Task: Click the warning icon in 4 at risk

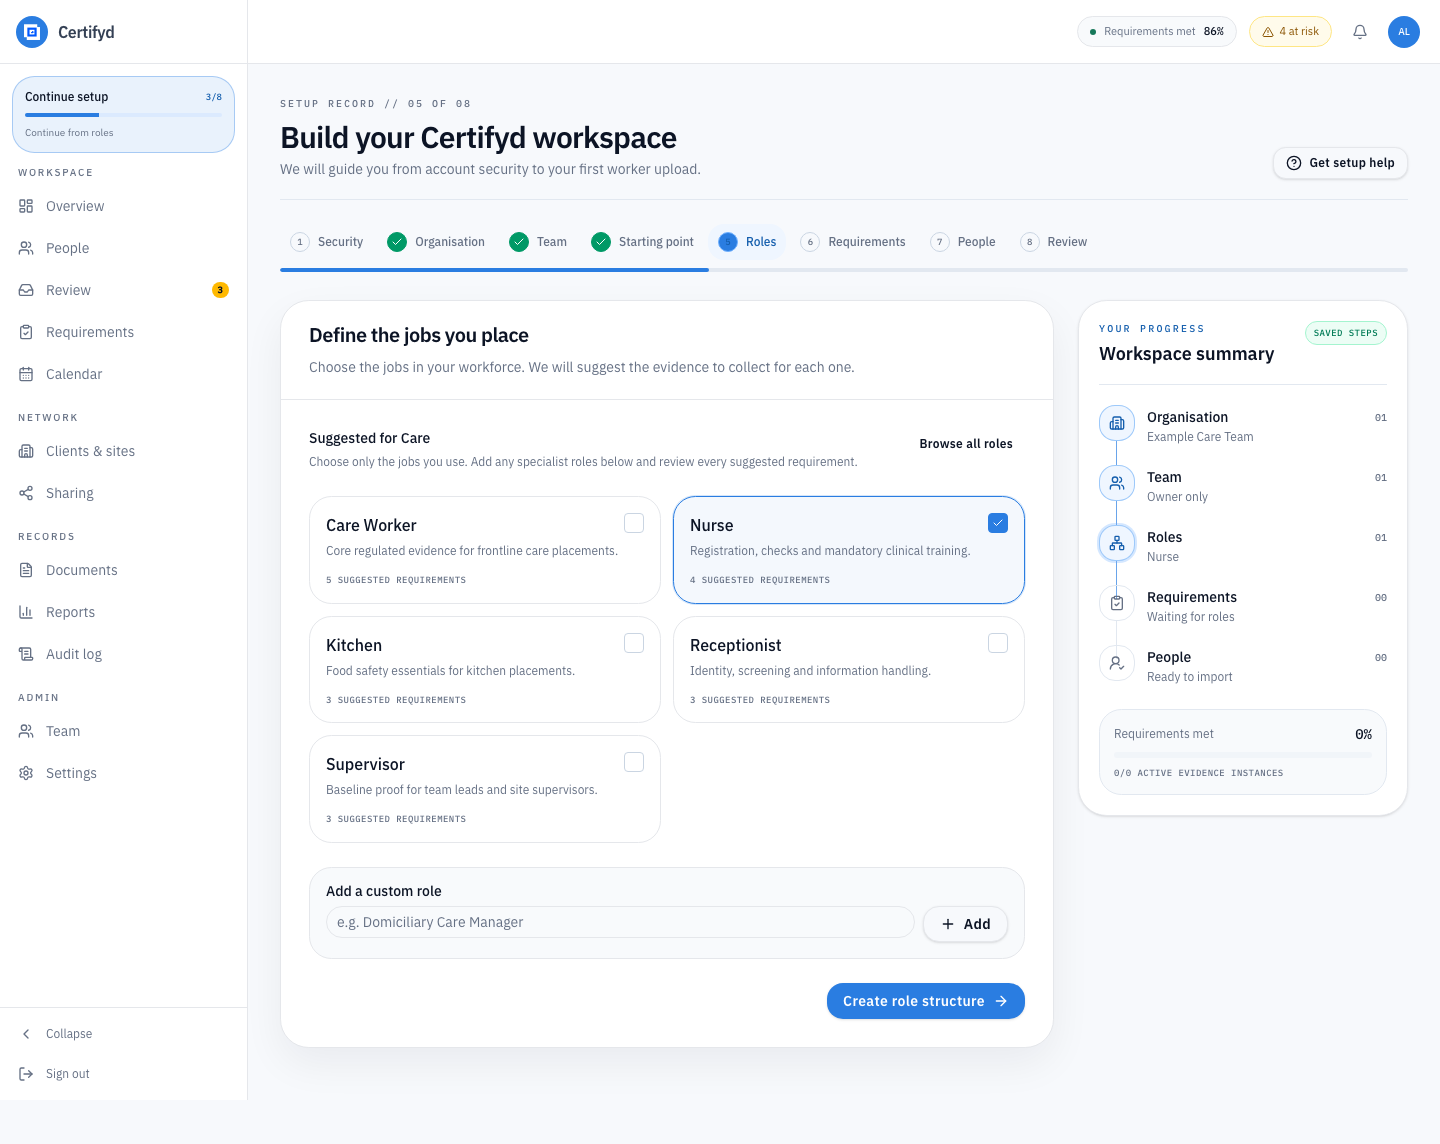Action: (x=1268, y=32)
